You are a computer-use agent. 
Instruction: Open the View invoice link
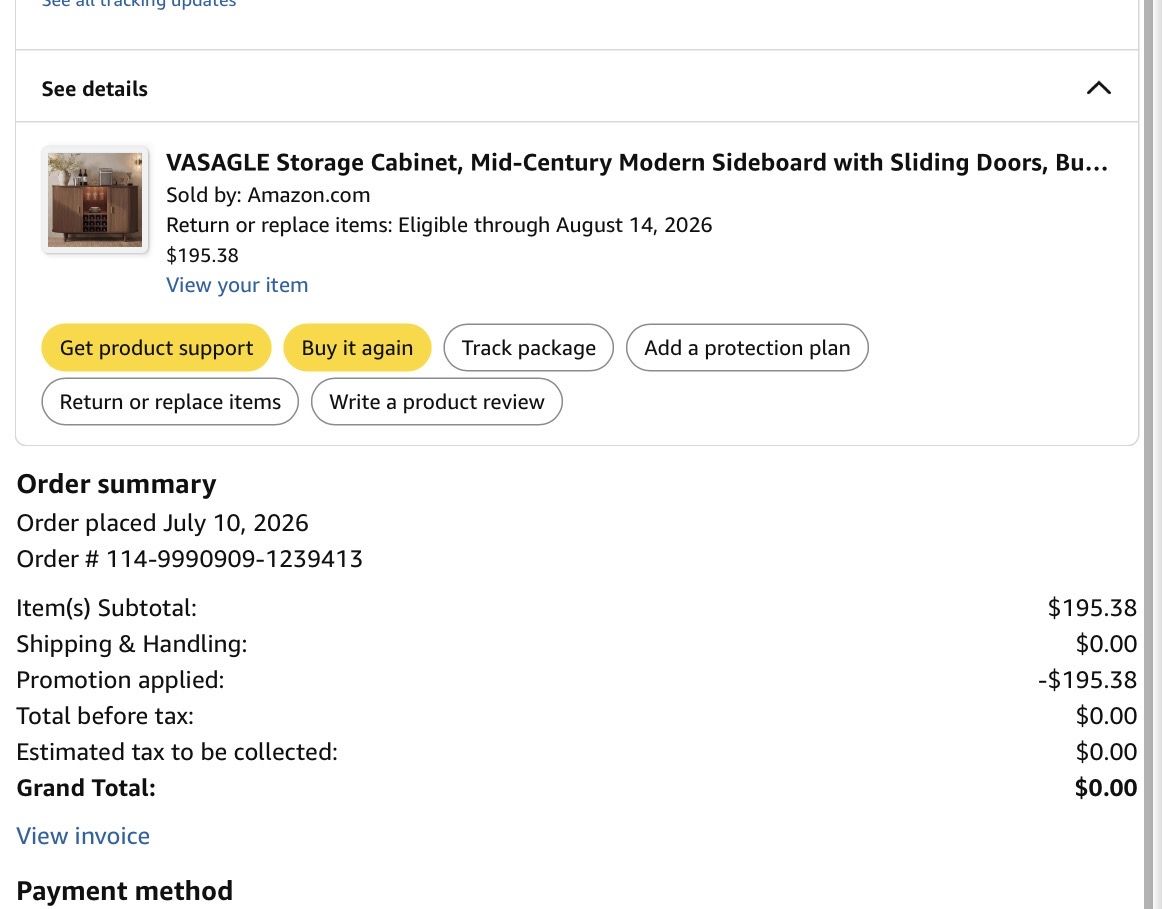(x=83, y=836)
